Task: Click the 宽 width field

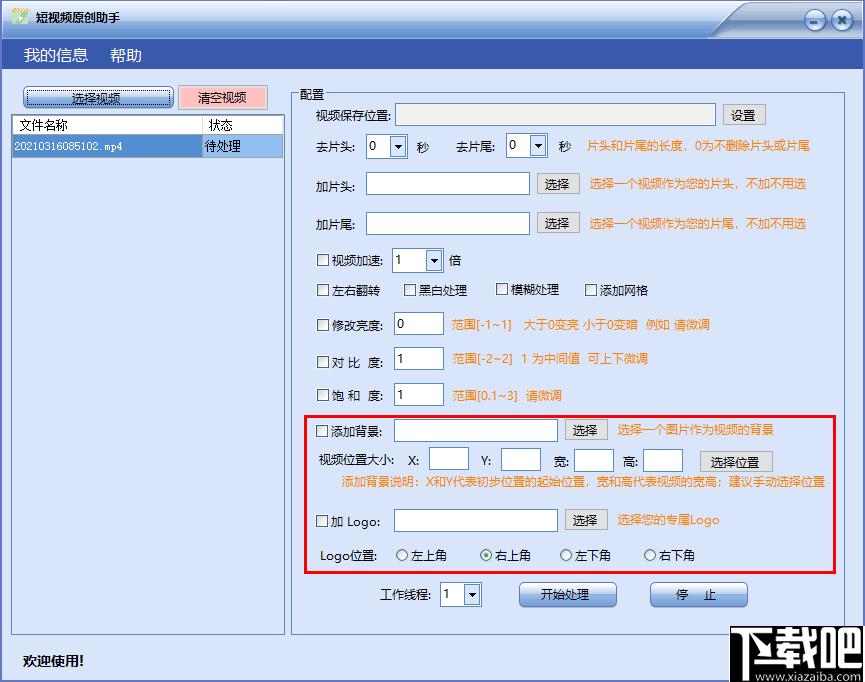Action: click(594, 460)
